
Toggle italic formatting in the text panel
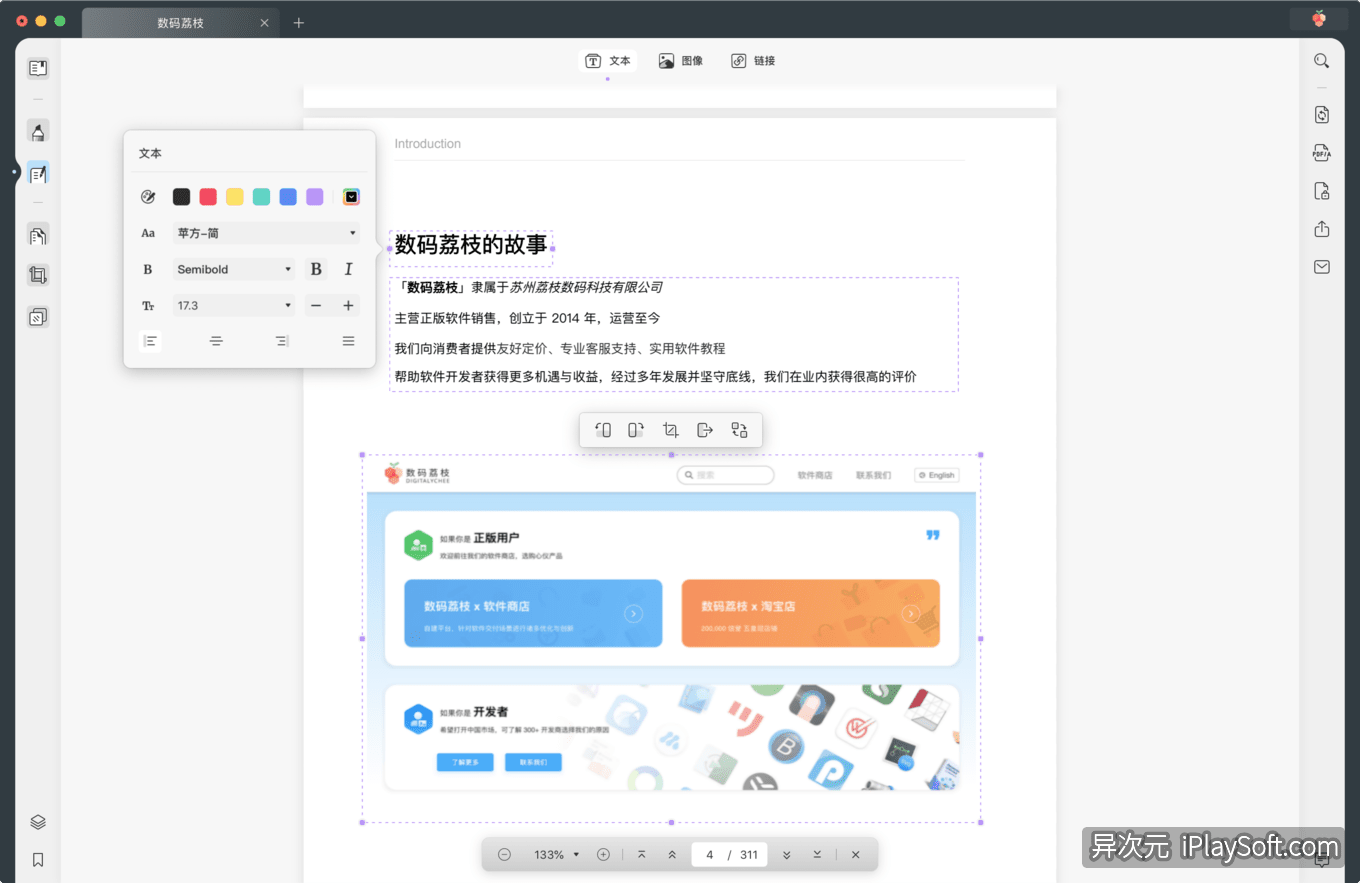coord(348,268)
